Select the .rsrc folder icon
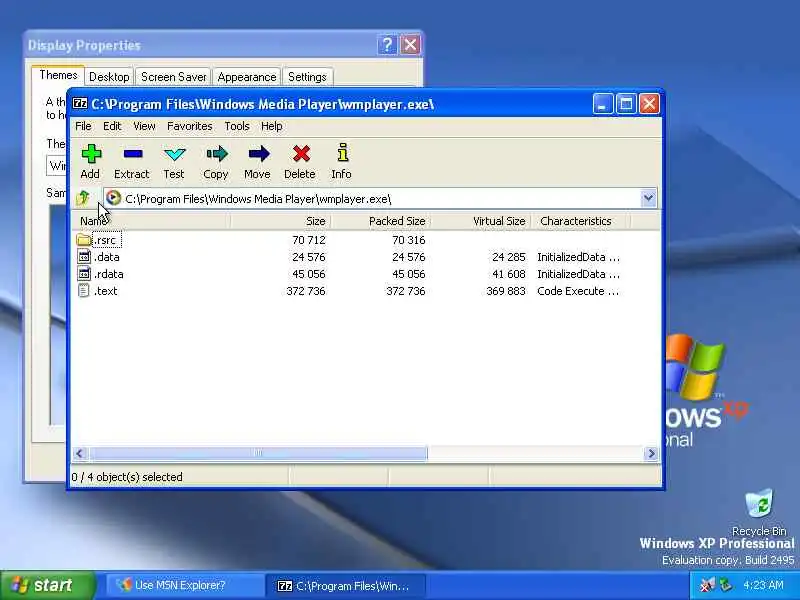The image size is (800, 600). 84,239
